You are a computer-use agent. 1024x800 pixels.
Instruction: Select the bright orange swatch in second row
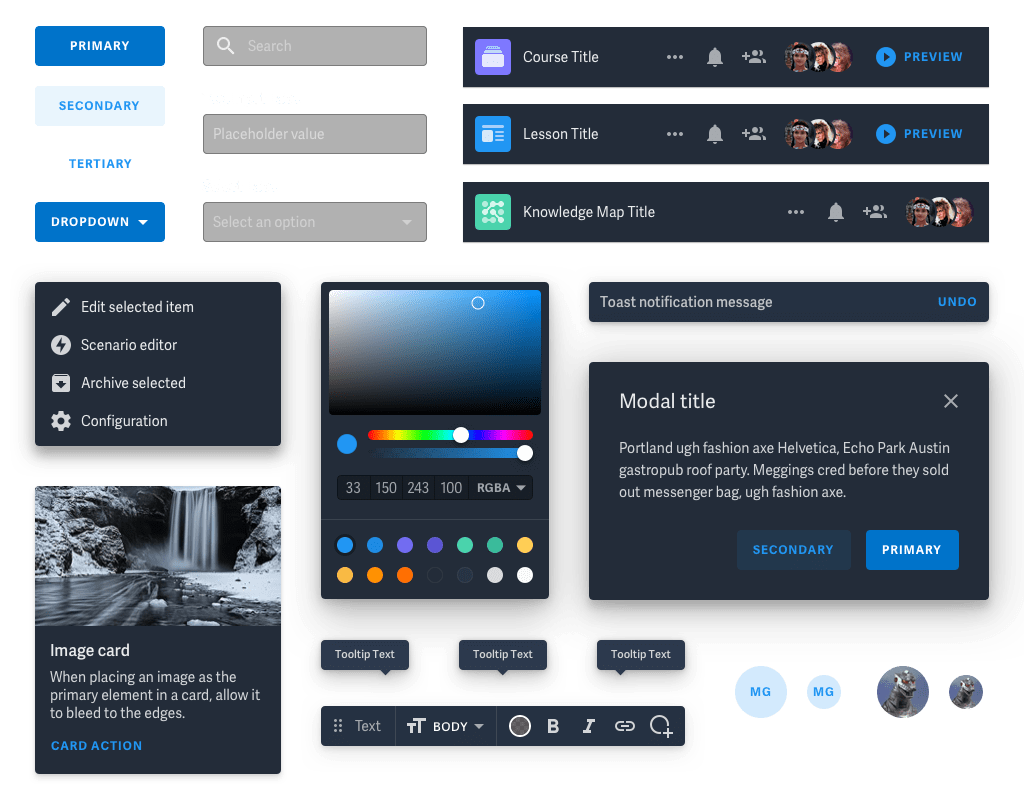tap(405, 575)
